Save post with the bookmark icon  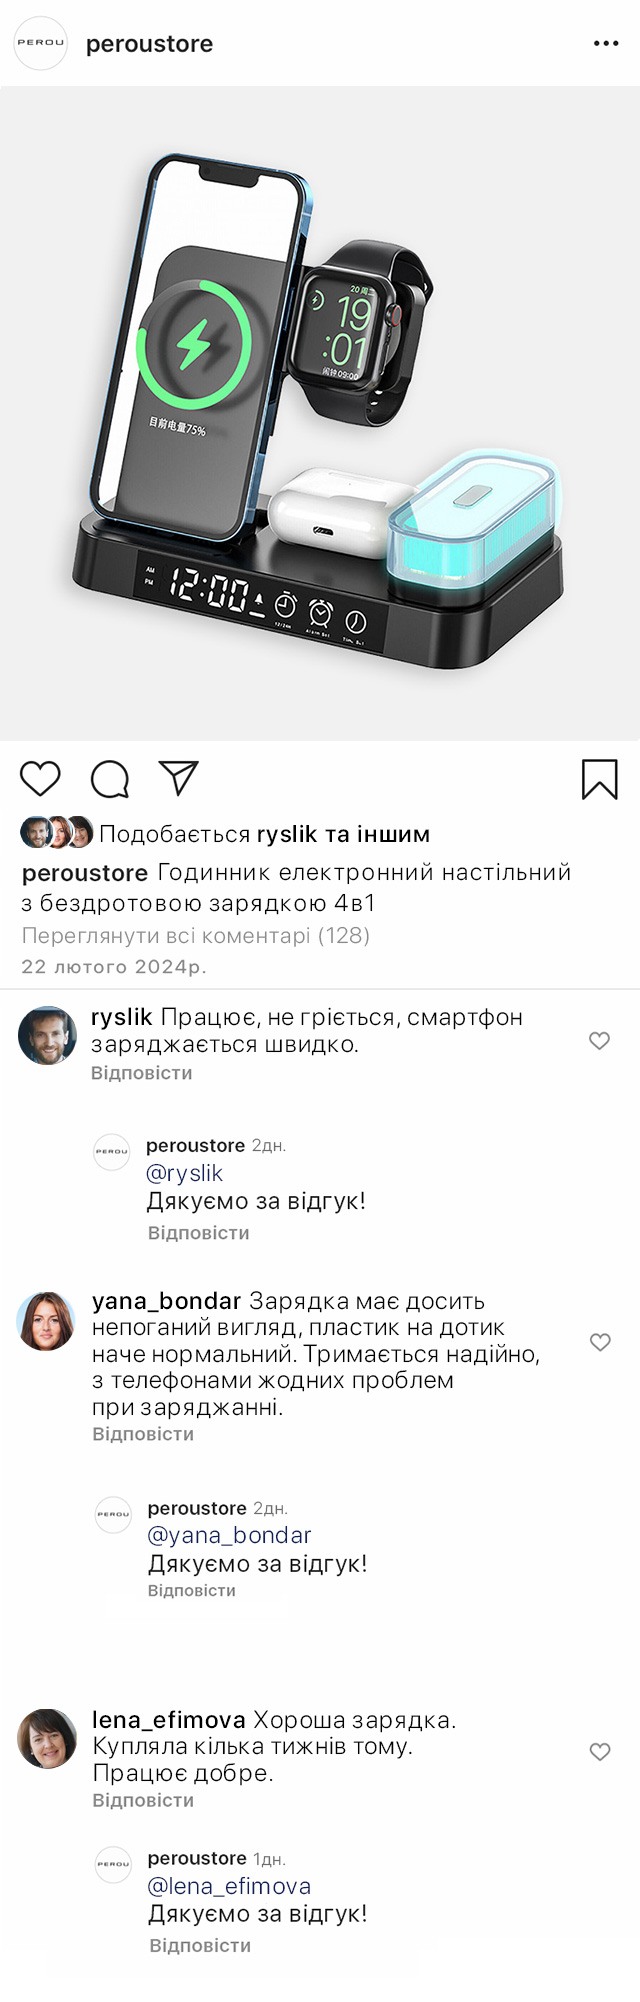click(x=599, y=779)
